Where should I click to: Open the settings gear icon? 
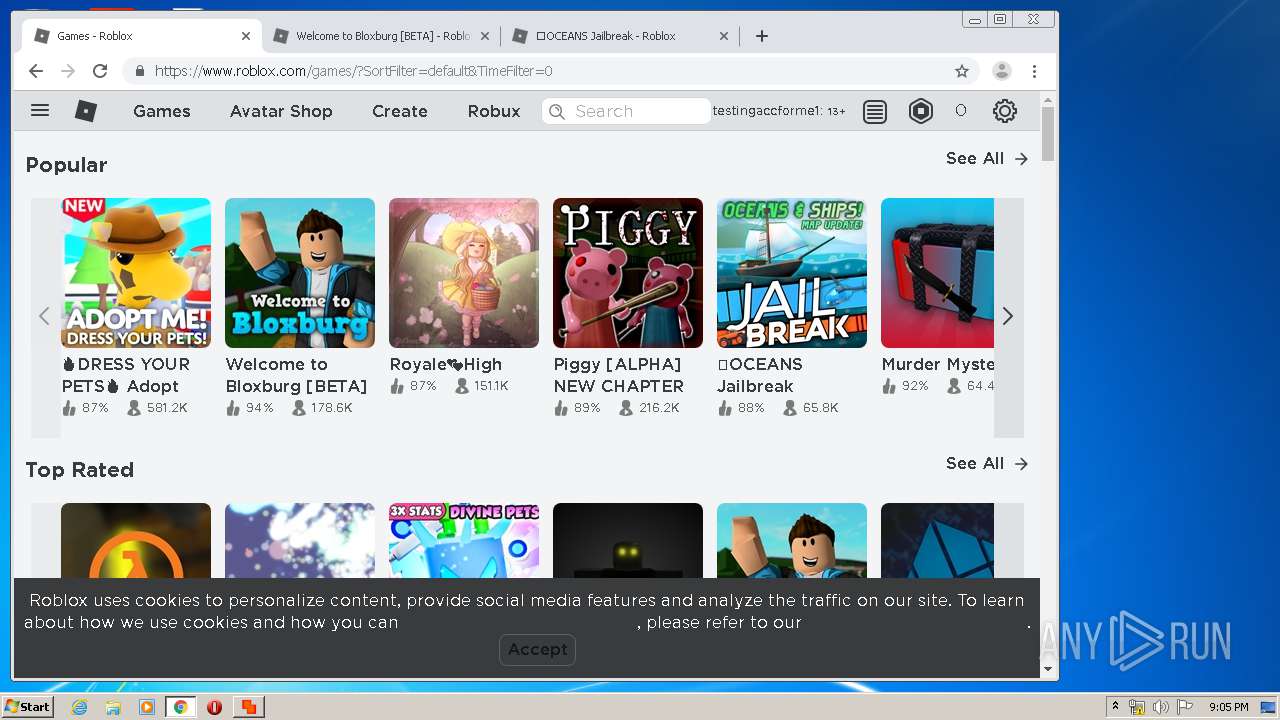pyautogui.click(x=1005, y=111)
